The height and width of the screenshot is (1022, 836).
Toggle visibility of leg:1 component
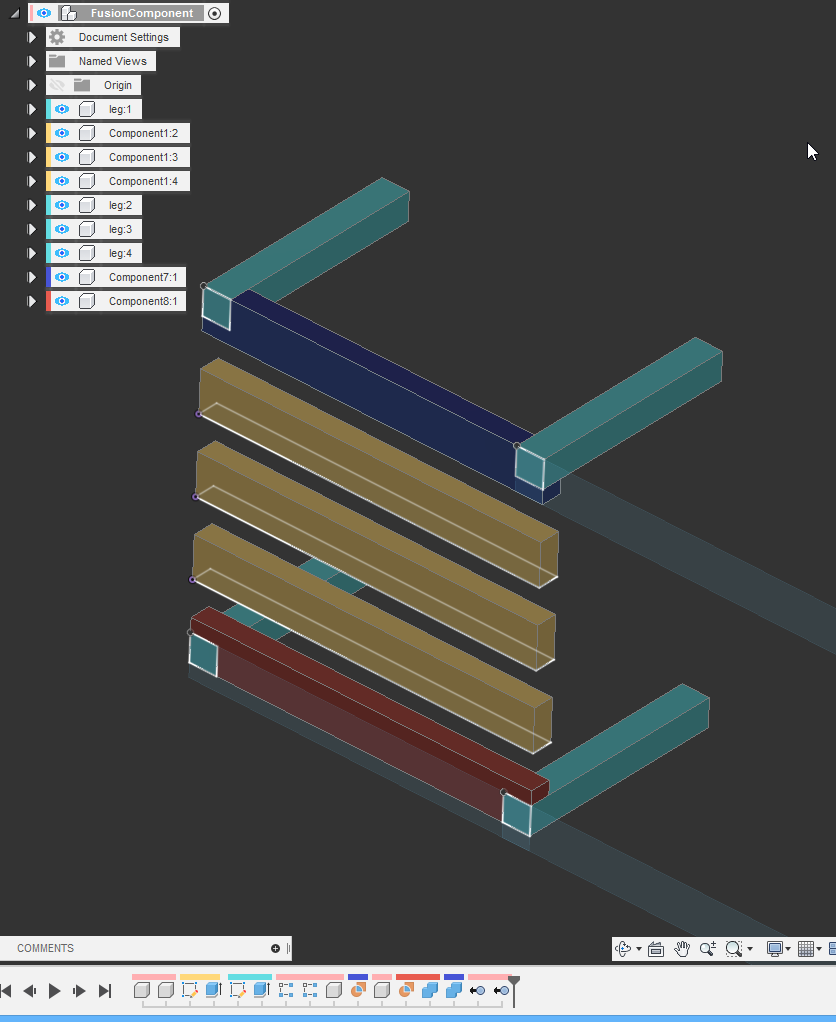point(61,108)
